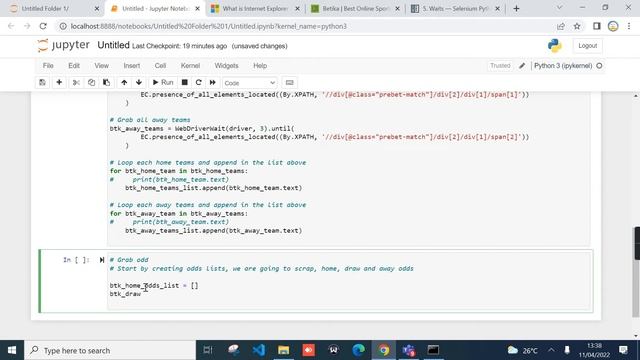This screenshot has height=360, width=640.
Task: Open File Explorer from the taskbar
Action: click(x=284, y=350)
